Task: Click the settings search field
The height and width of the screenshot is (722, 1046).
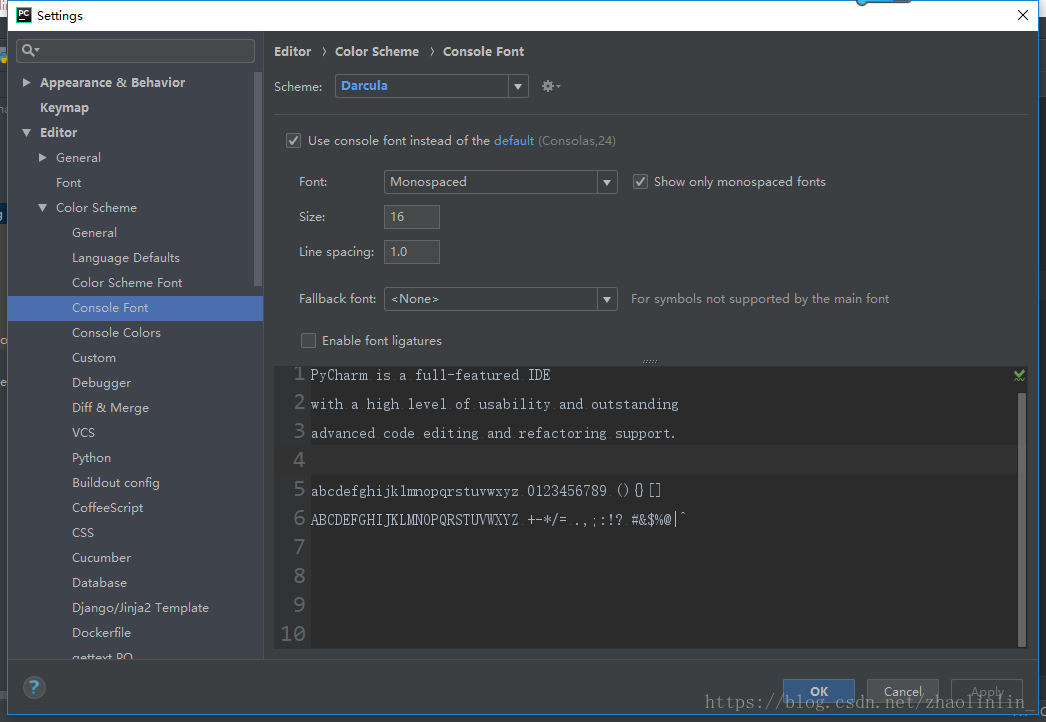Action: [x=135, y=51]
